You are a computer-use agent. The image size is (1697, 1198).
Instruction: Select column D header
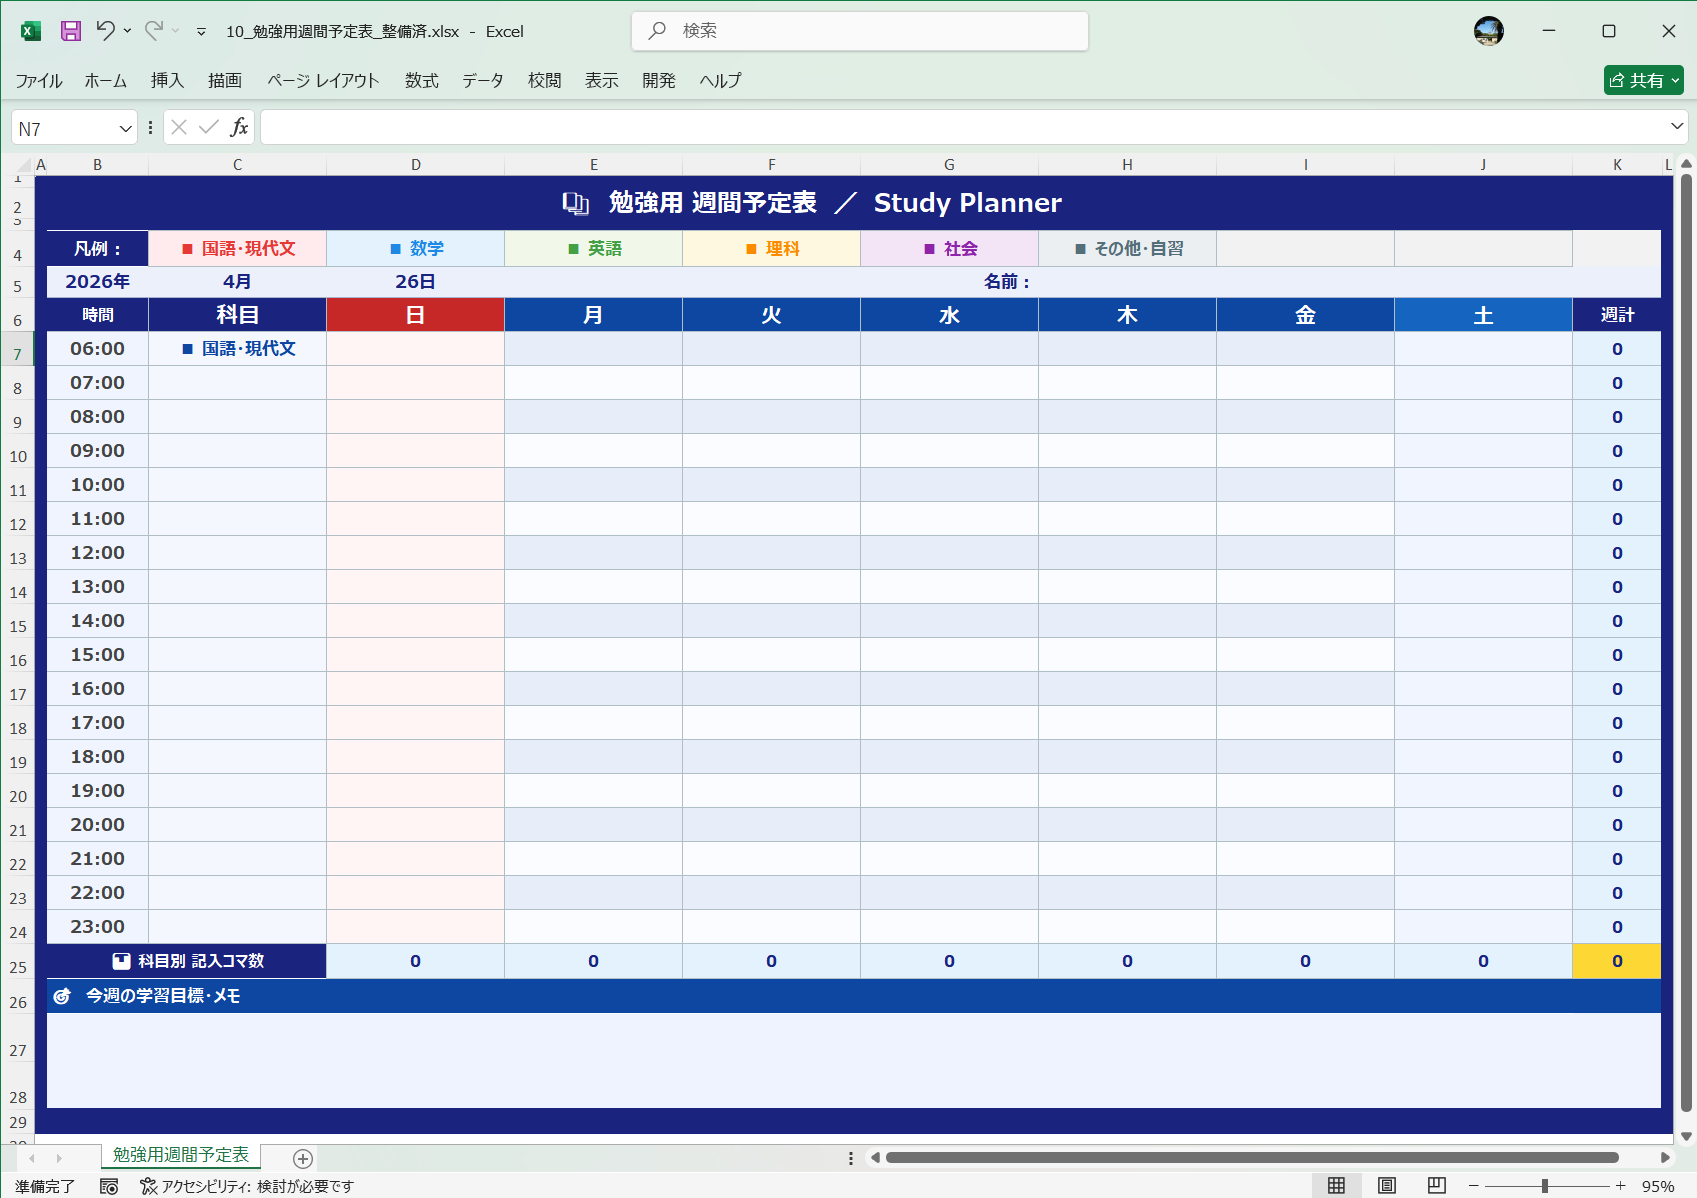[x=416, y=165]
